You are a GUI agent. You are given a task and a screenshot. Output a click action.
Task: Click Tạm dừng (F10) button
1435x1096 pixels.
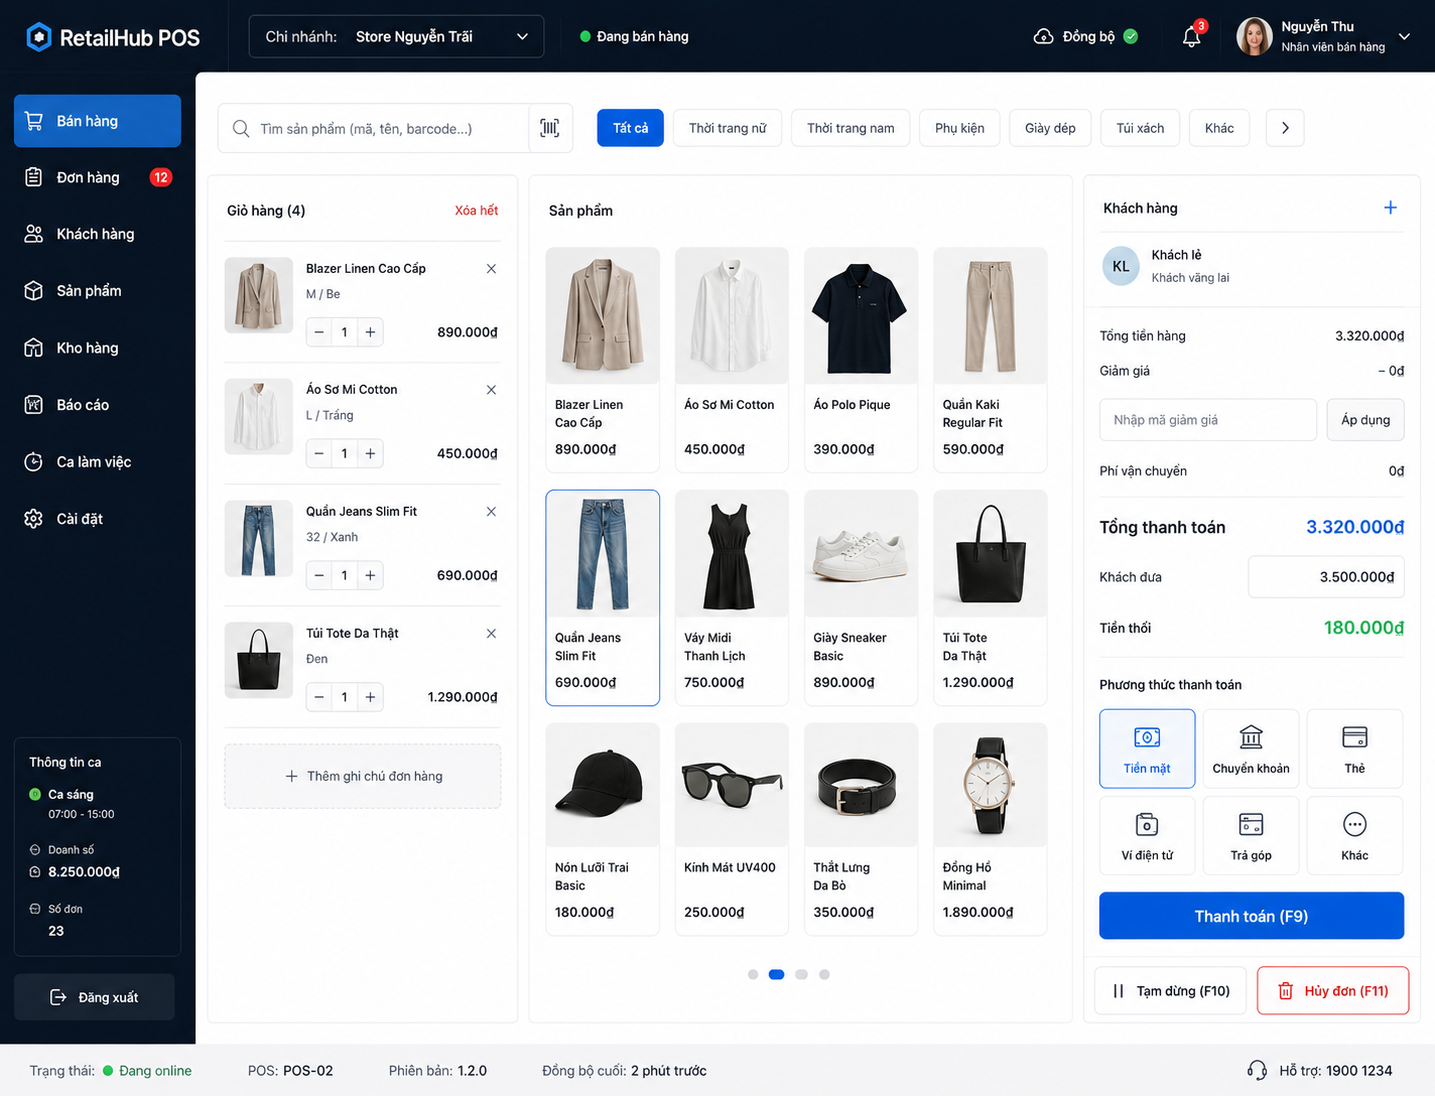coord(1170,991)
